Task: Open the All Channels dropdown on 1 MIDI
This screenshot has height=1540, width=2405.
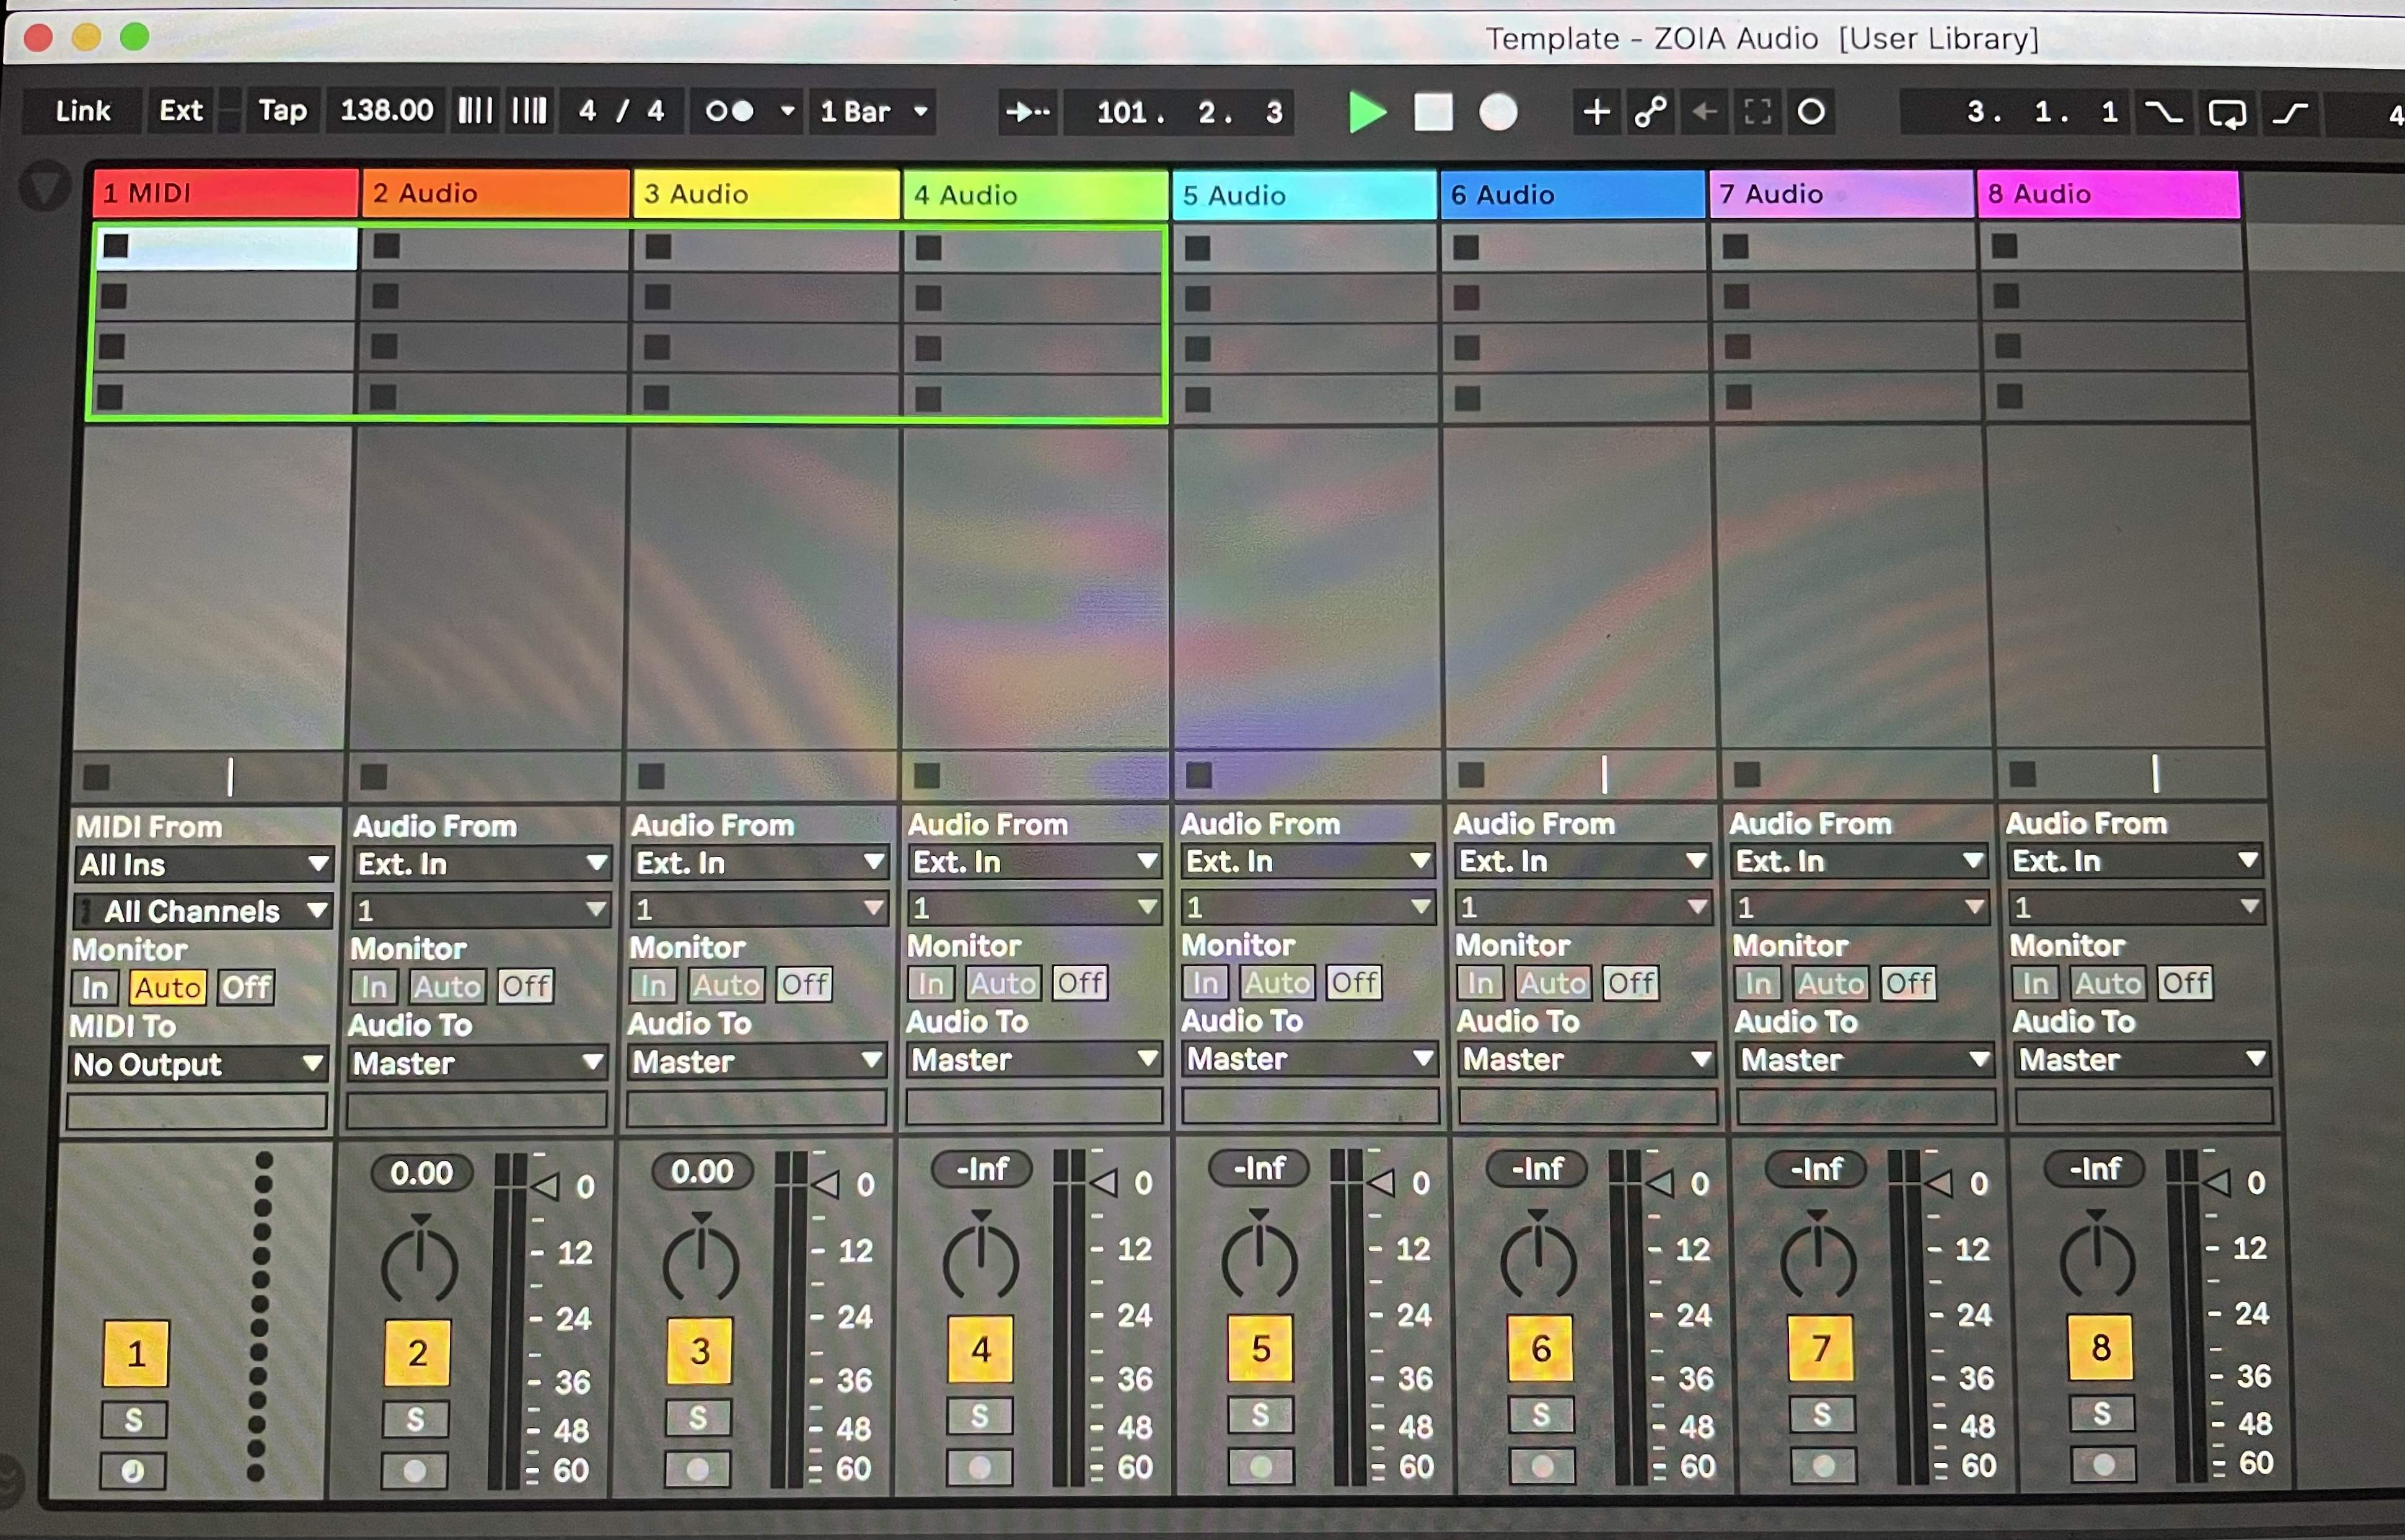Action: [203, 911]
